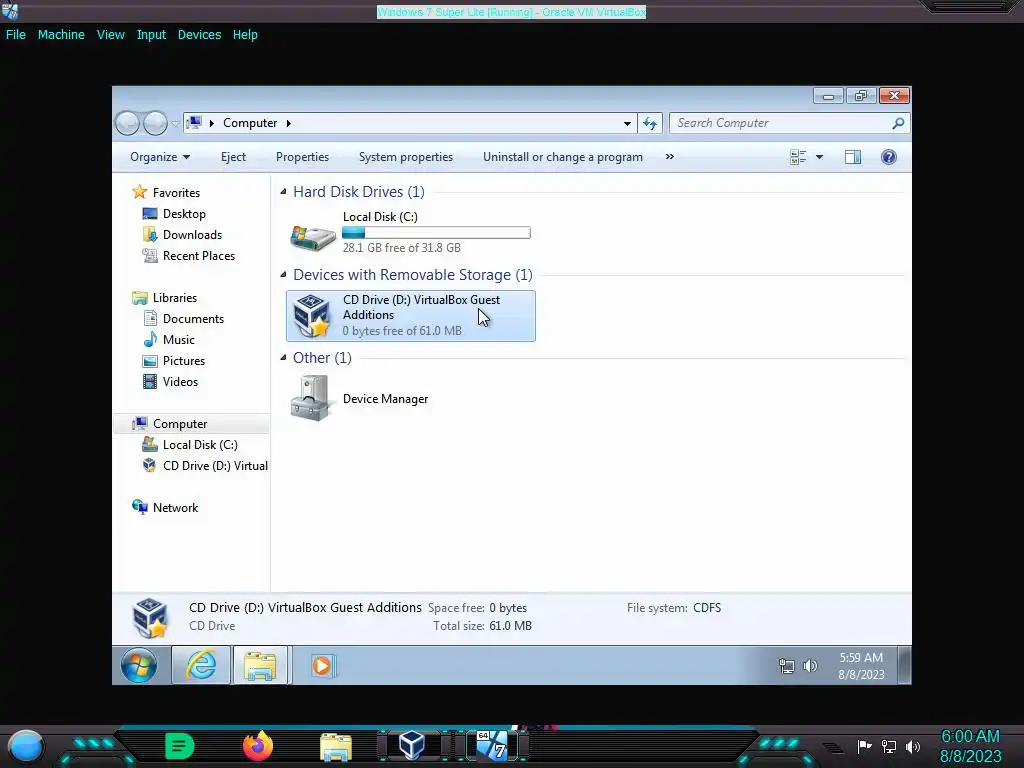Open the Local Disk (C:) drive icon
The image size is (1024, 768).
312,236
